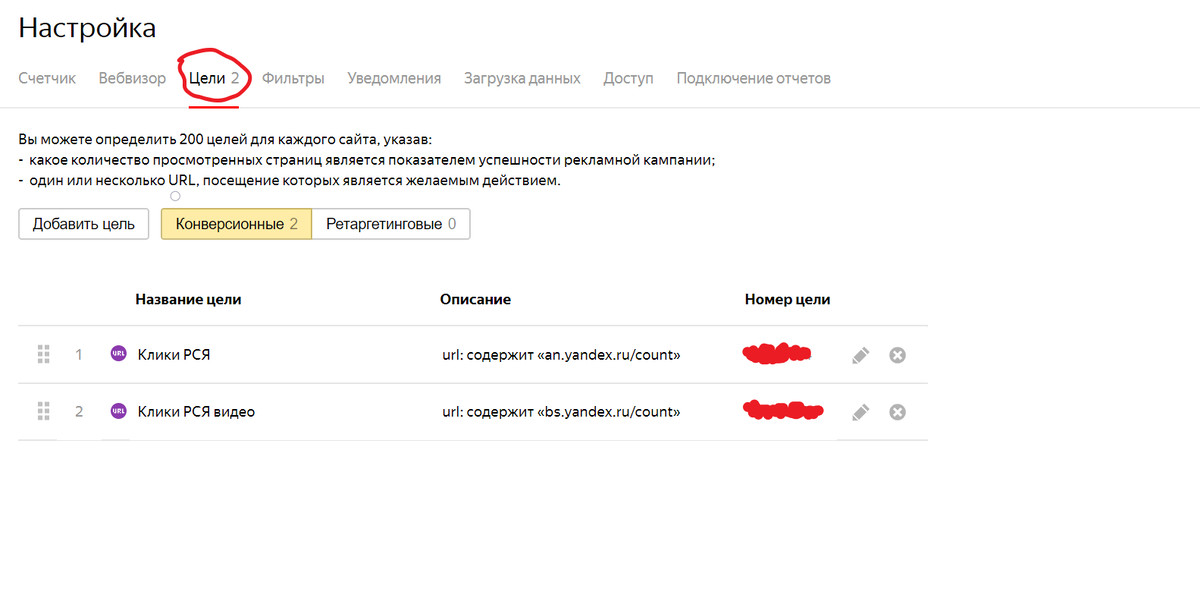Click the URL icon beside Клики РСЯ видео

[x=119, y=411]
